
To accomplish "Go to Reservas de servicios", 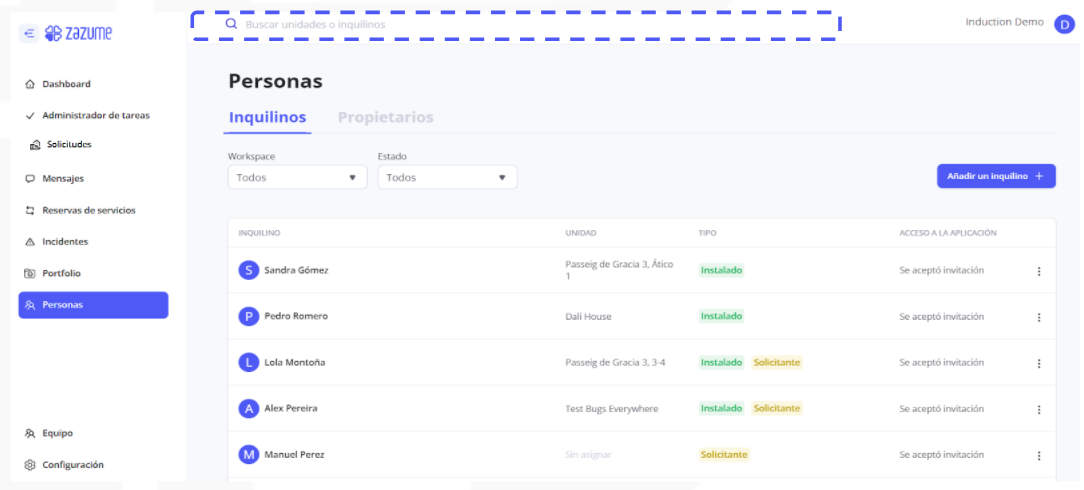I will tap(88, 210).
